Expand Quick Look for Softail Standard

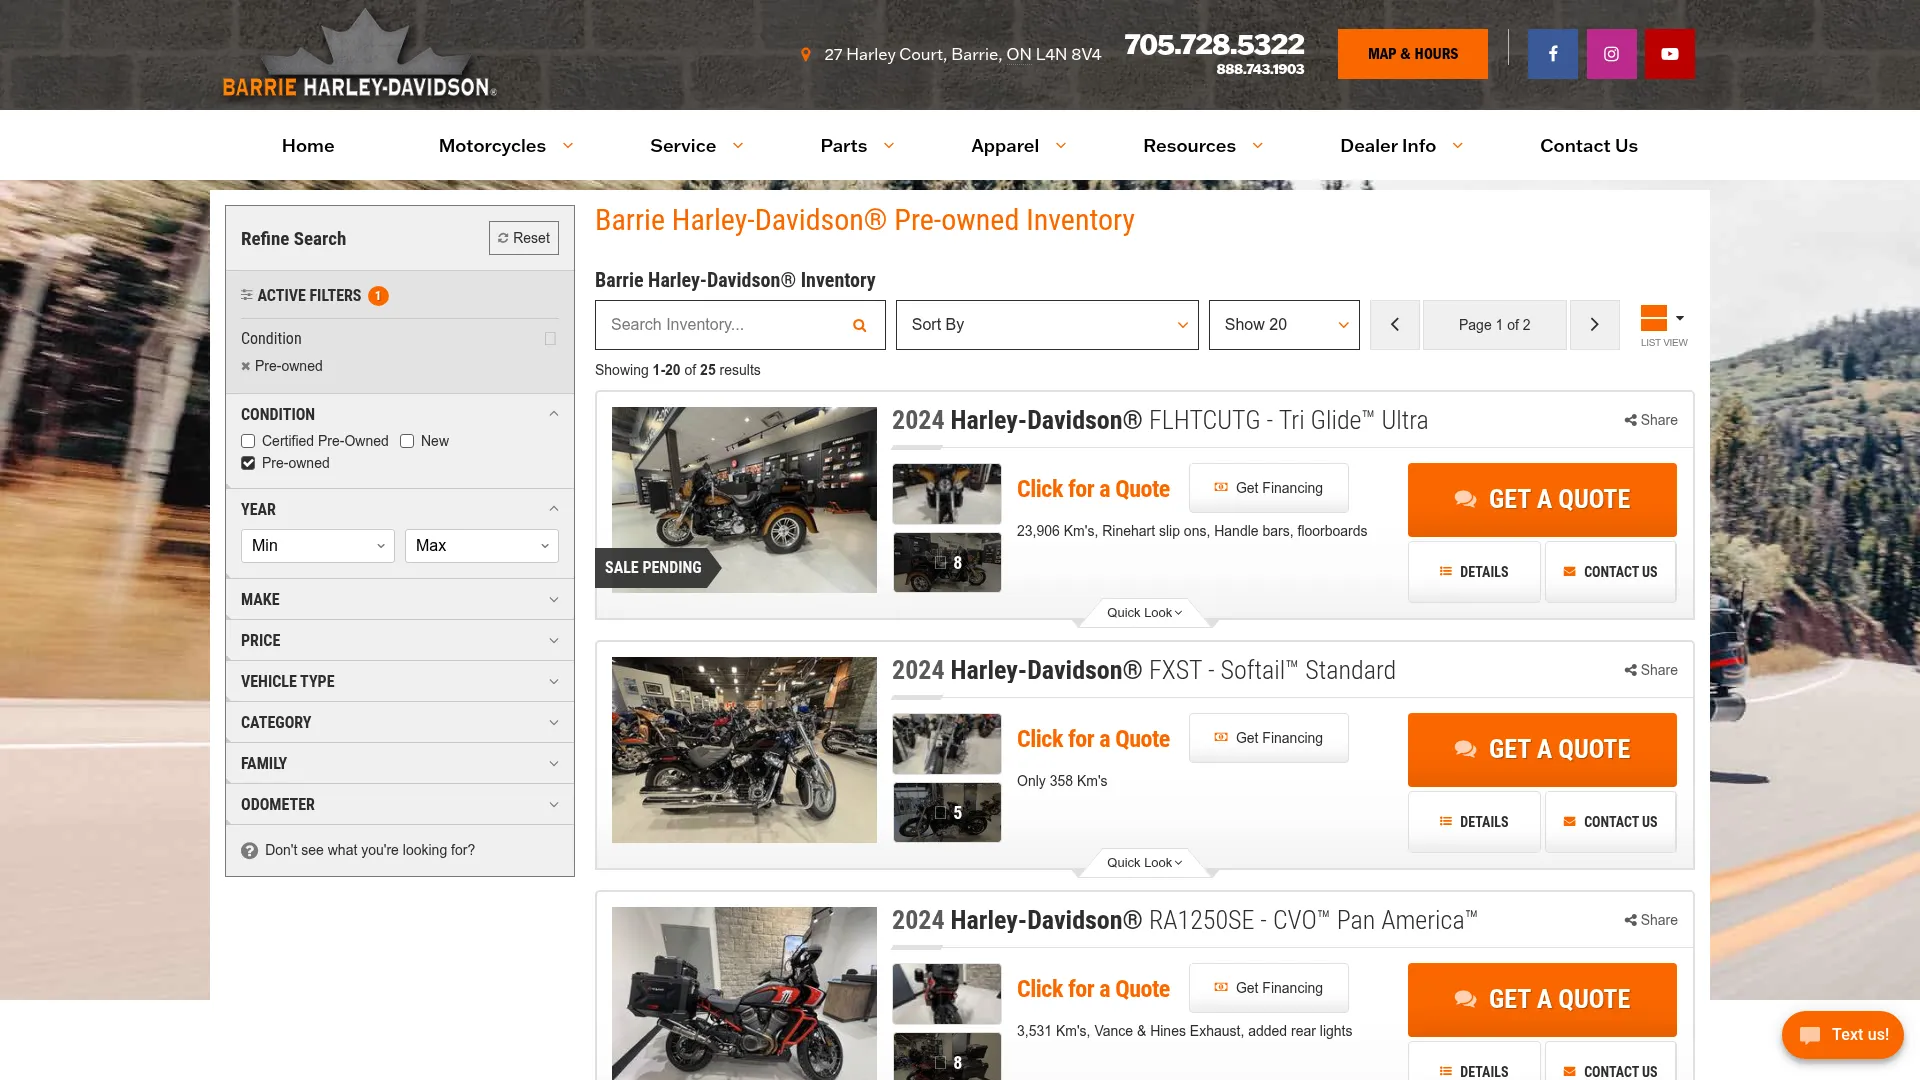point(1144,863)
